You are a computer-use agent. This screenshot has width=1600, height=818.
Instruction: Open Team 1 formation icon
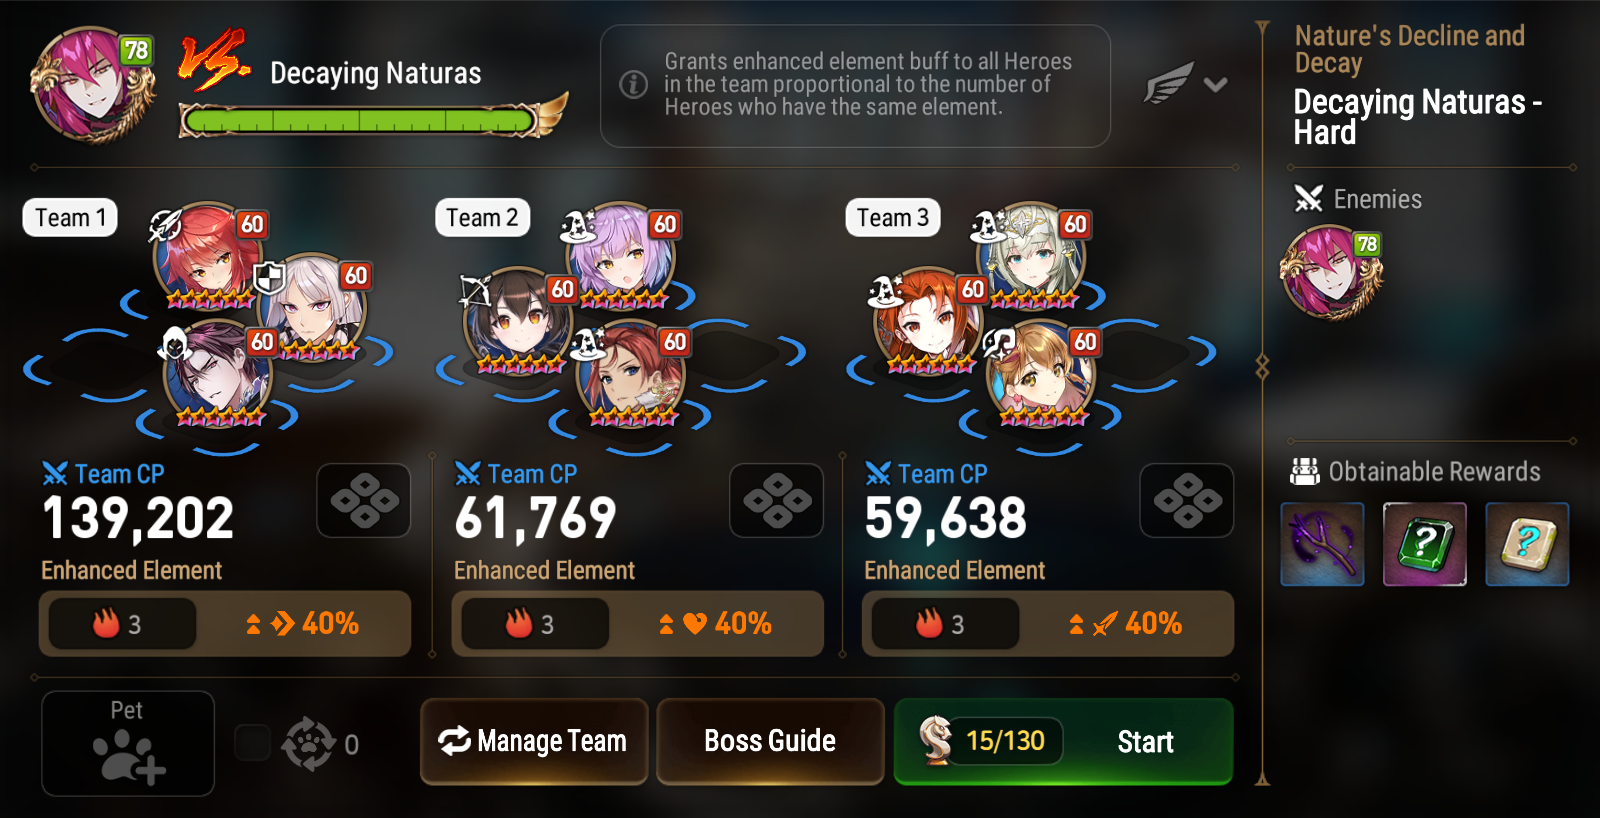[x=364, y=500]
